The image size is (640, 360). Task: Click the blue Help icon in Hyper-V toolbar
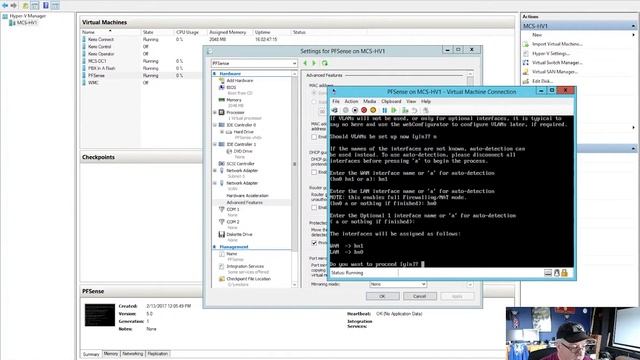(x=46, y=5)
